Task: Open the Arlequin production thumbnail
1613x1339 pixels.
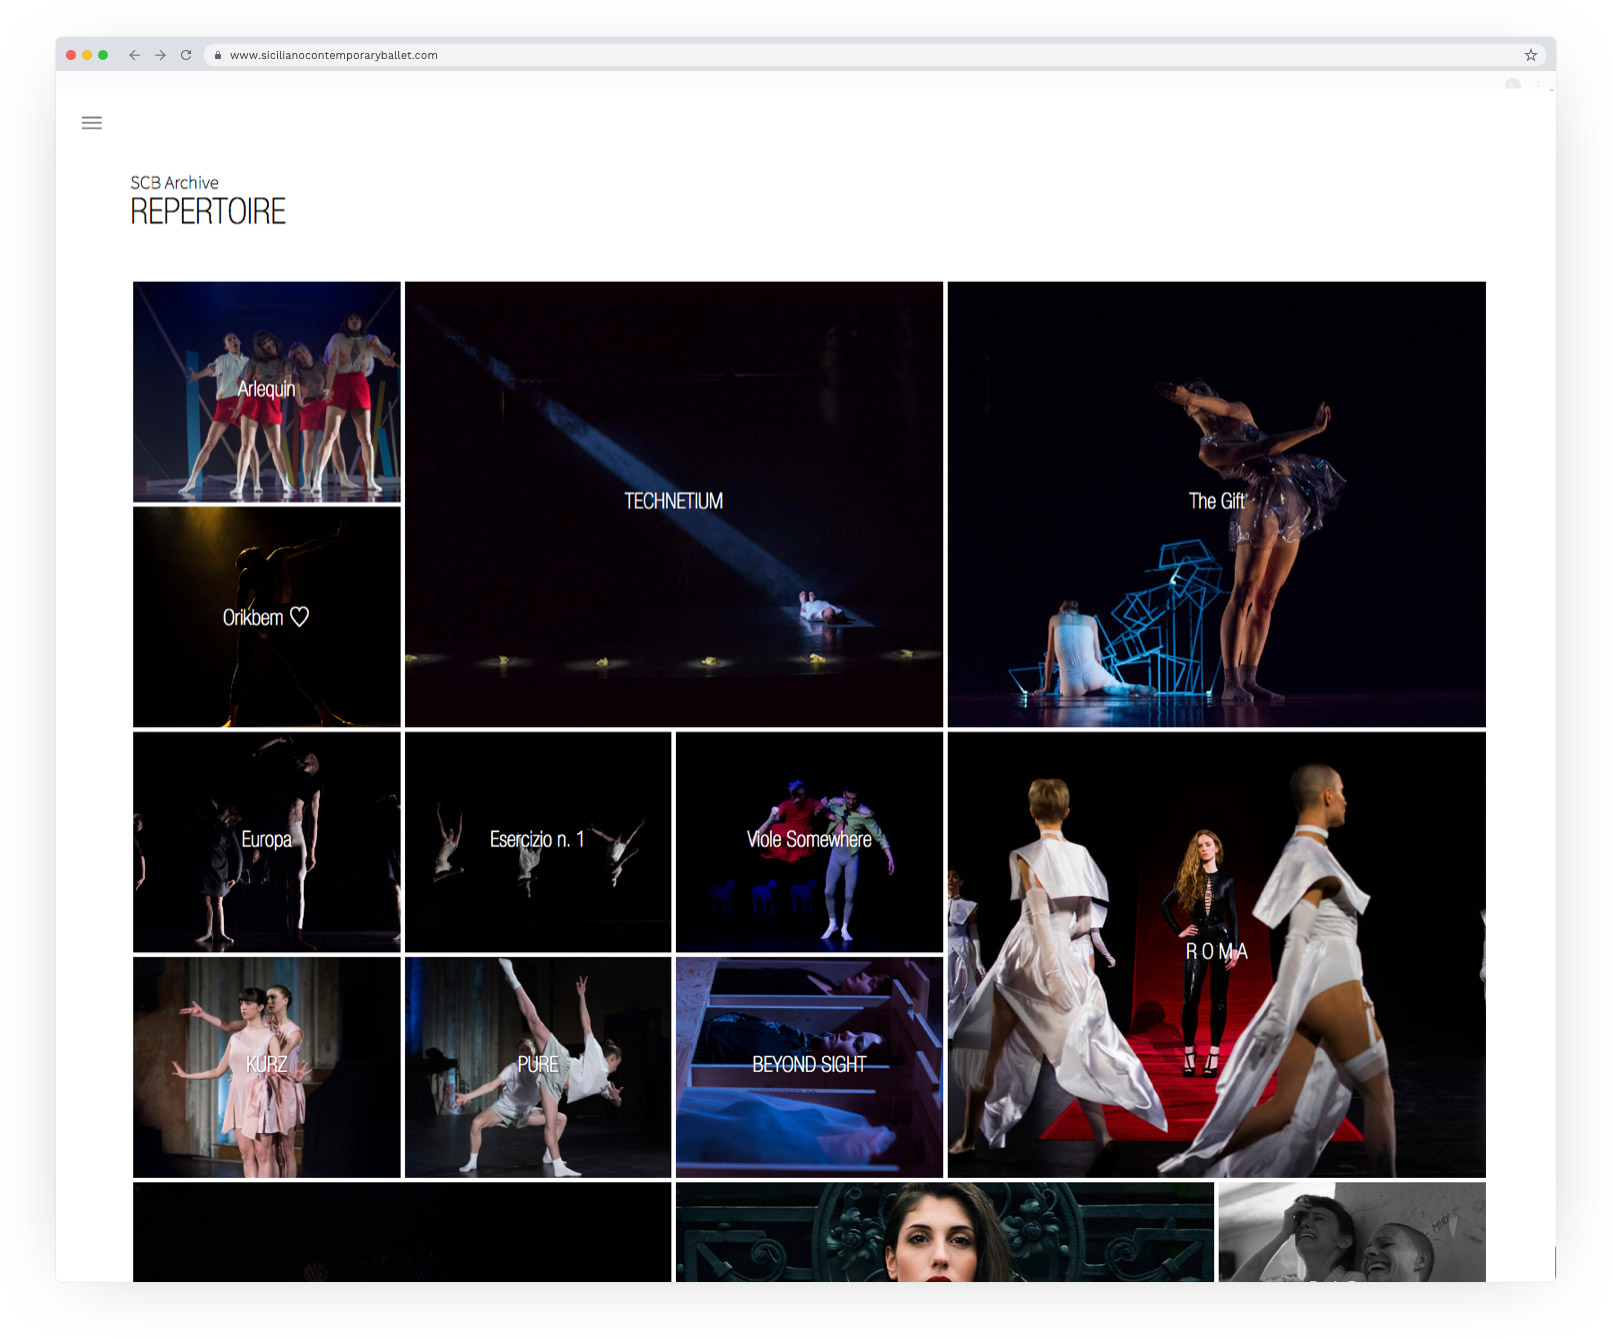Action: coord(267,392)
